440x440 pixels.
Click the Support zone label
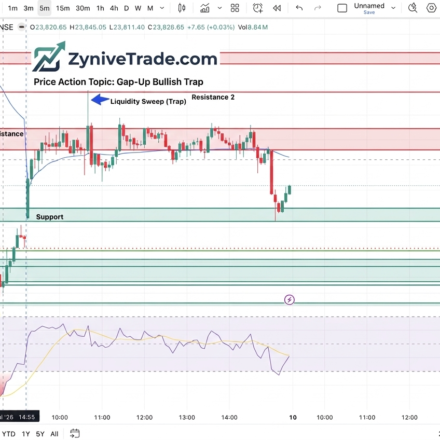tap(49, 217)
